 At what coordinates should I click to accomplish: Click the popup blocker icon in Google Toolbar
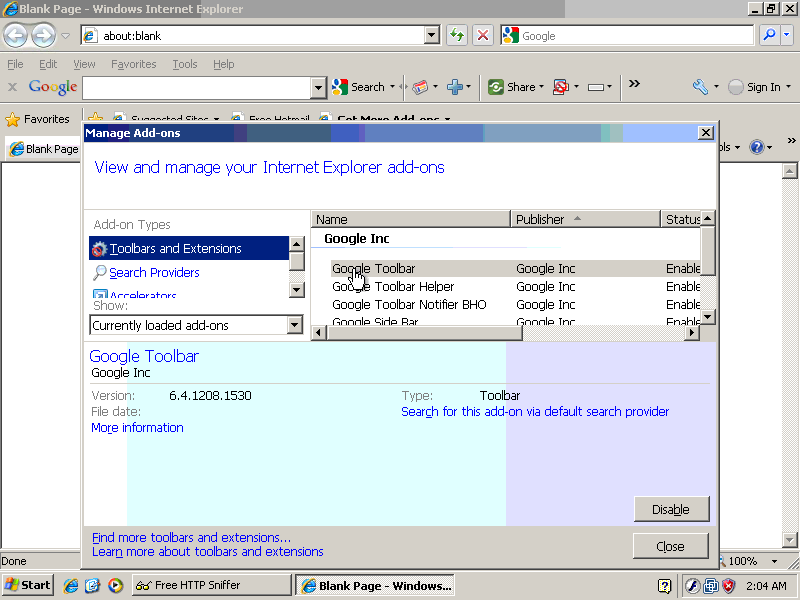pos(561,87)
